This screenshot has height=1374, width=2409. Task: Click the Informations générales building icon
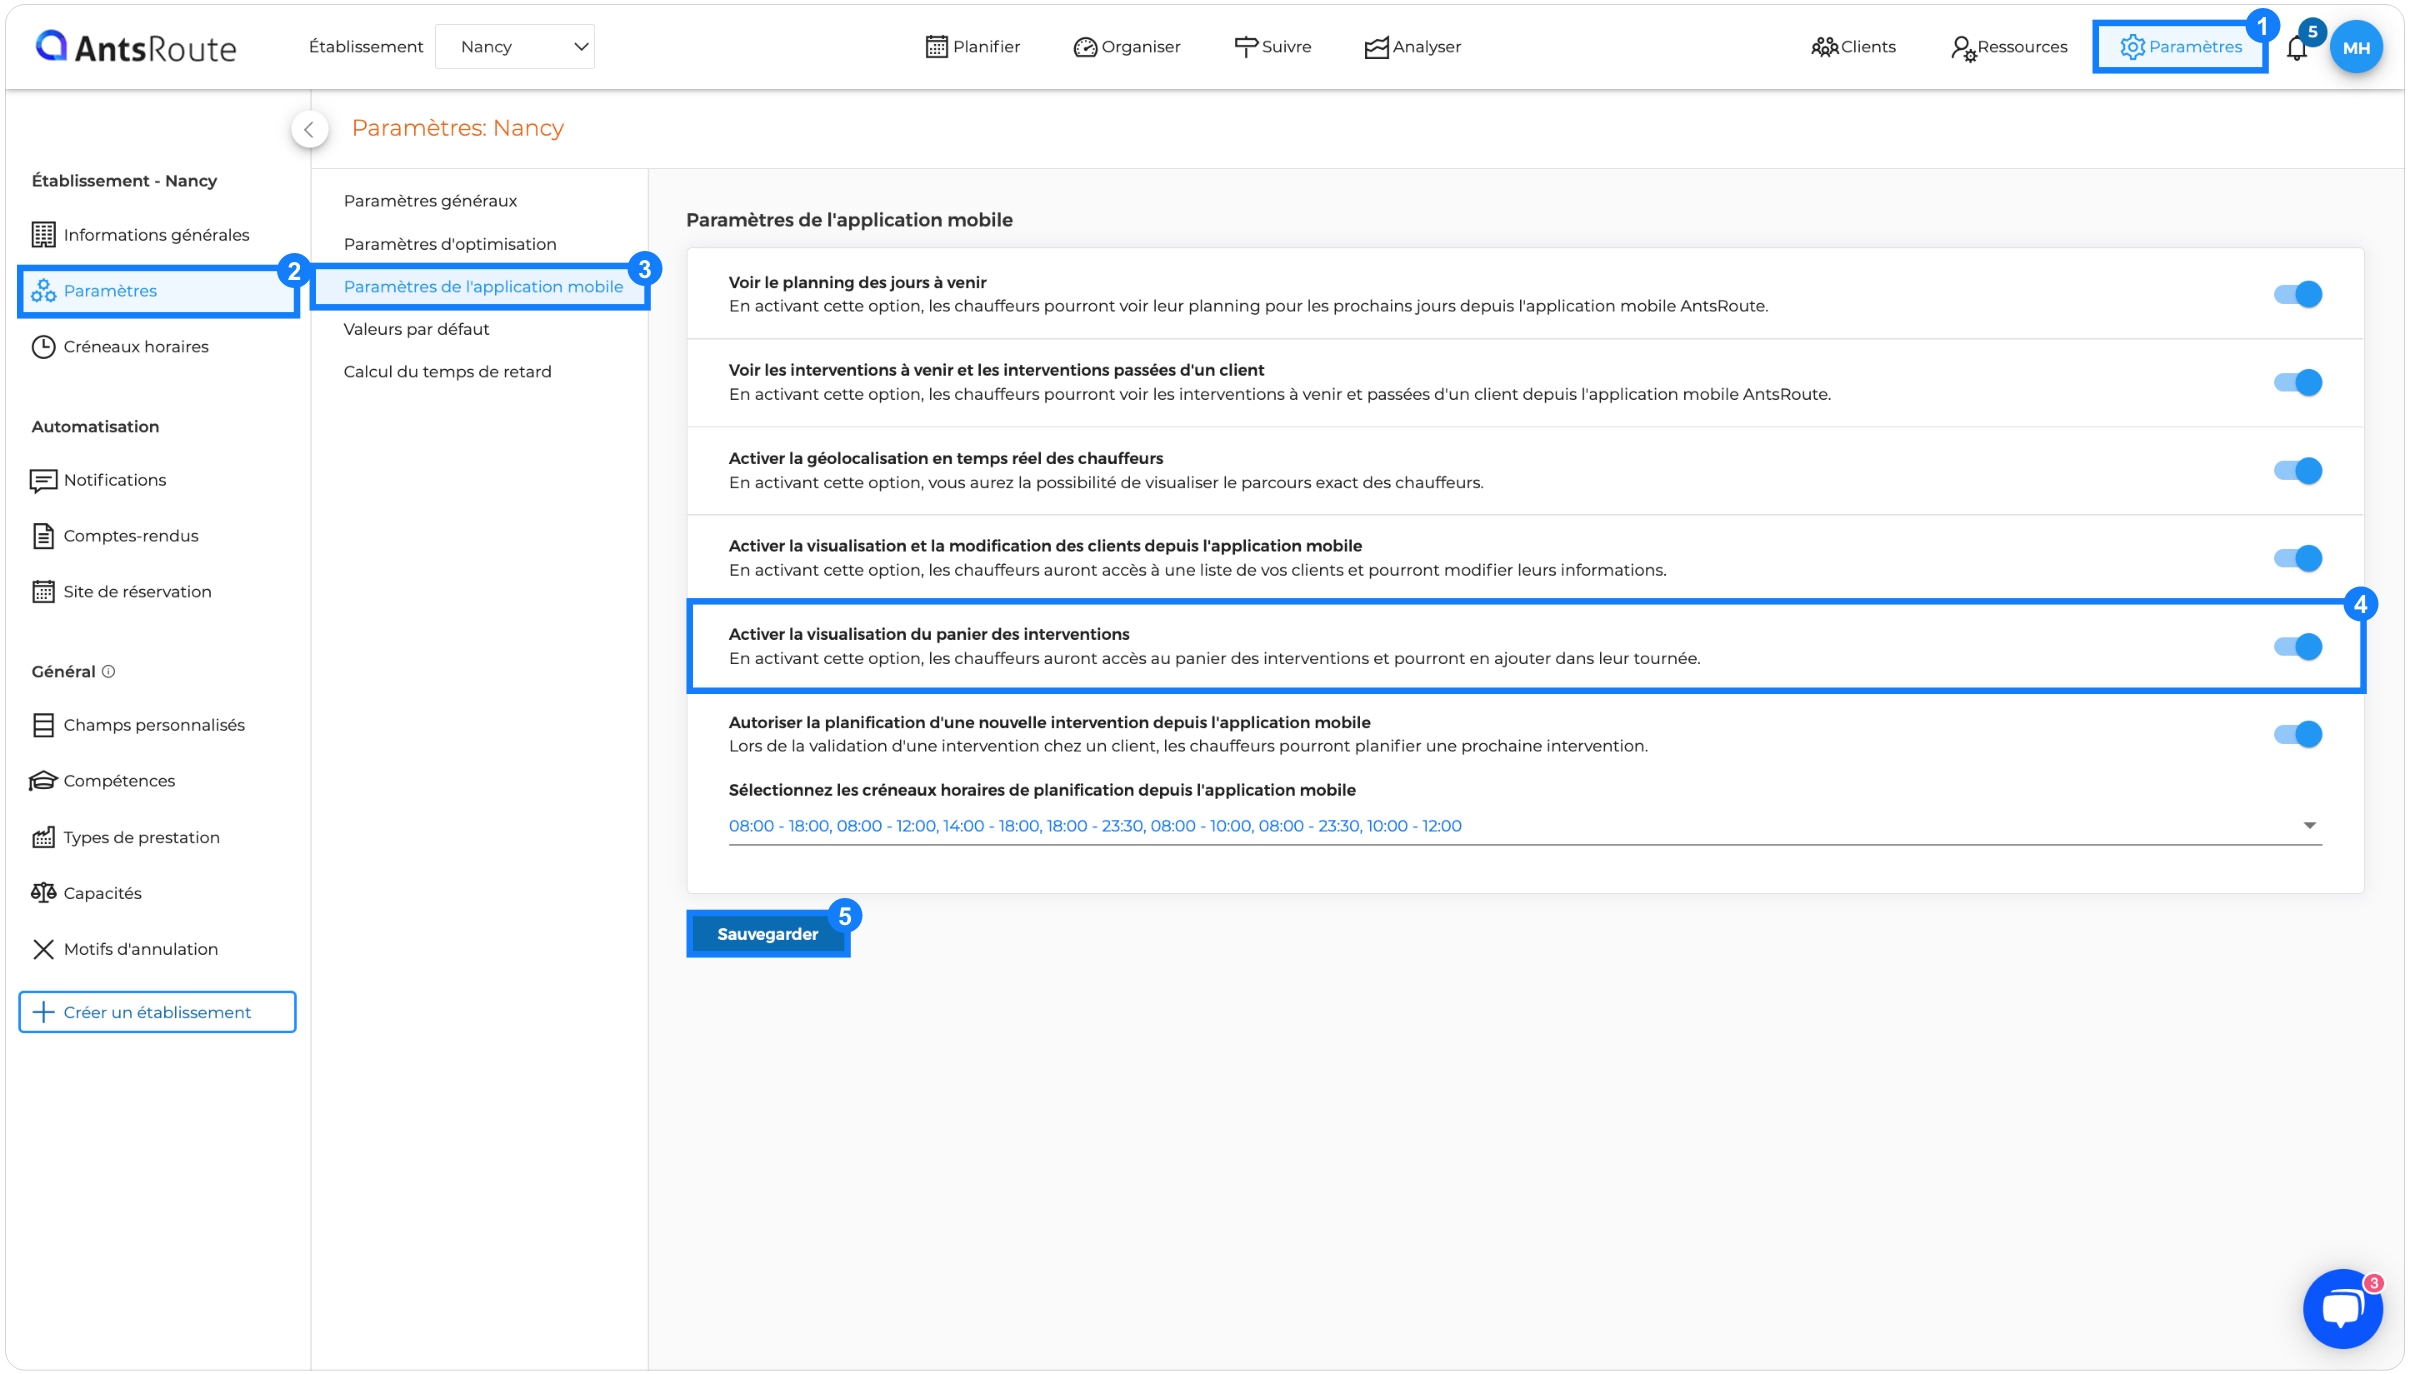tap(43, 235)
